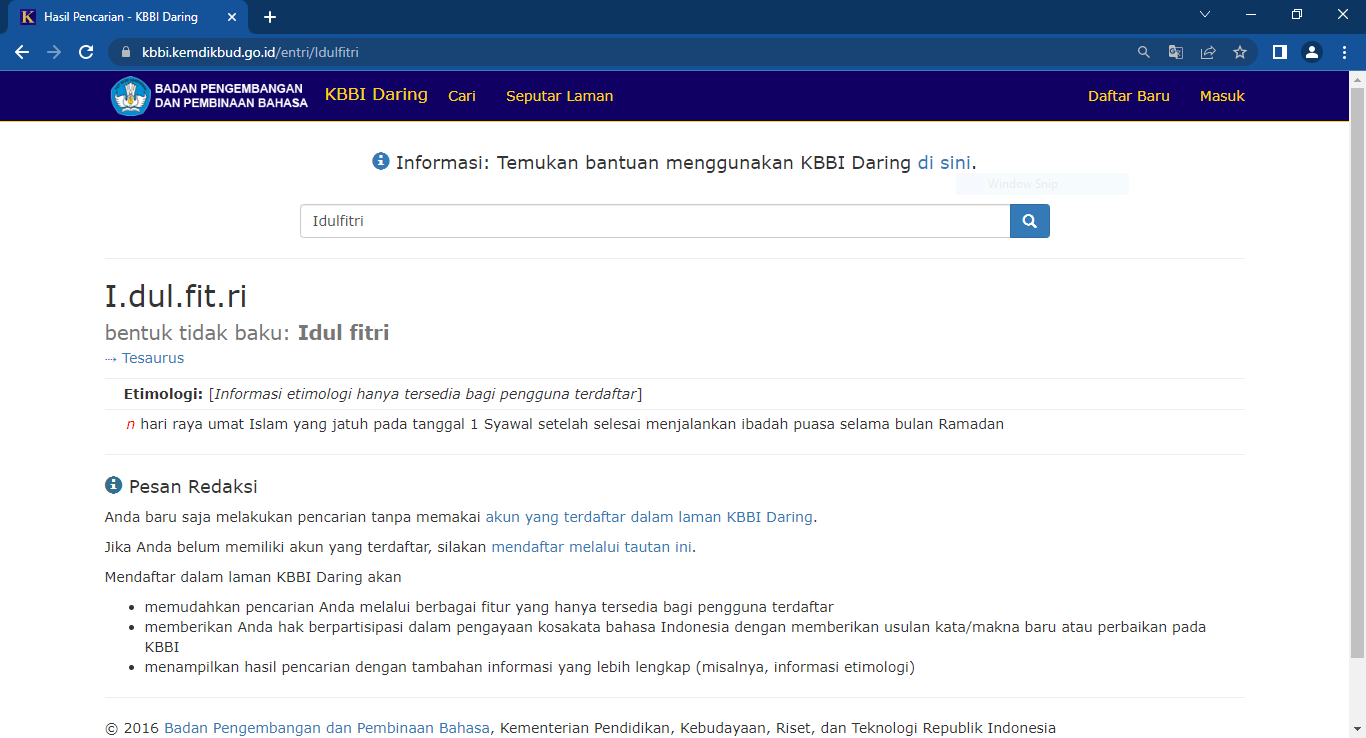The height and width of the screenshot is (738, 1366).
Task: Select the Hasil Pencarian - KBBI Daring tab
Action: coord(128,17)
